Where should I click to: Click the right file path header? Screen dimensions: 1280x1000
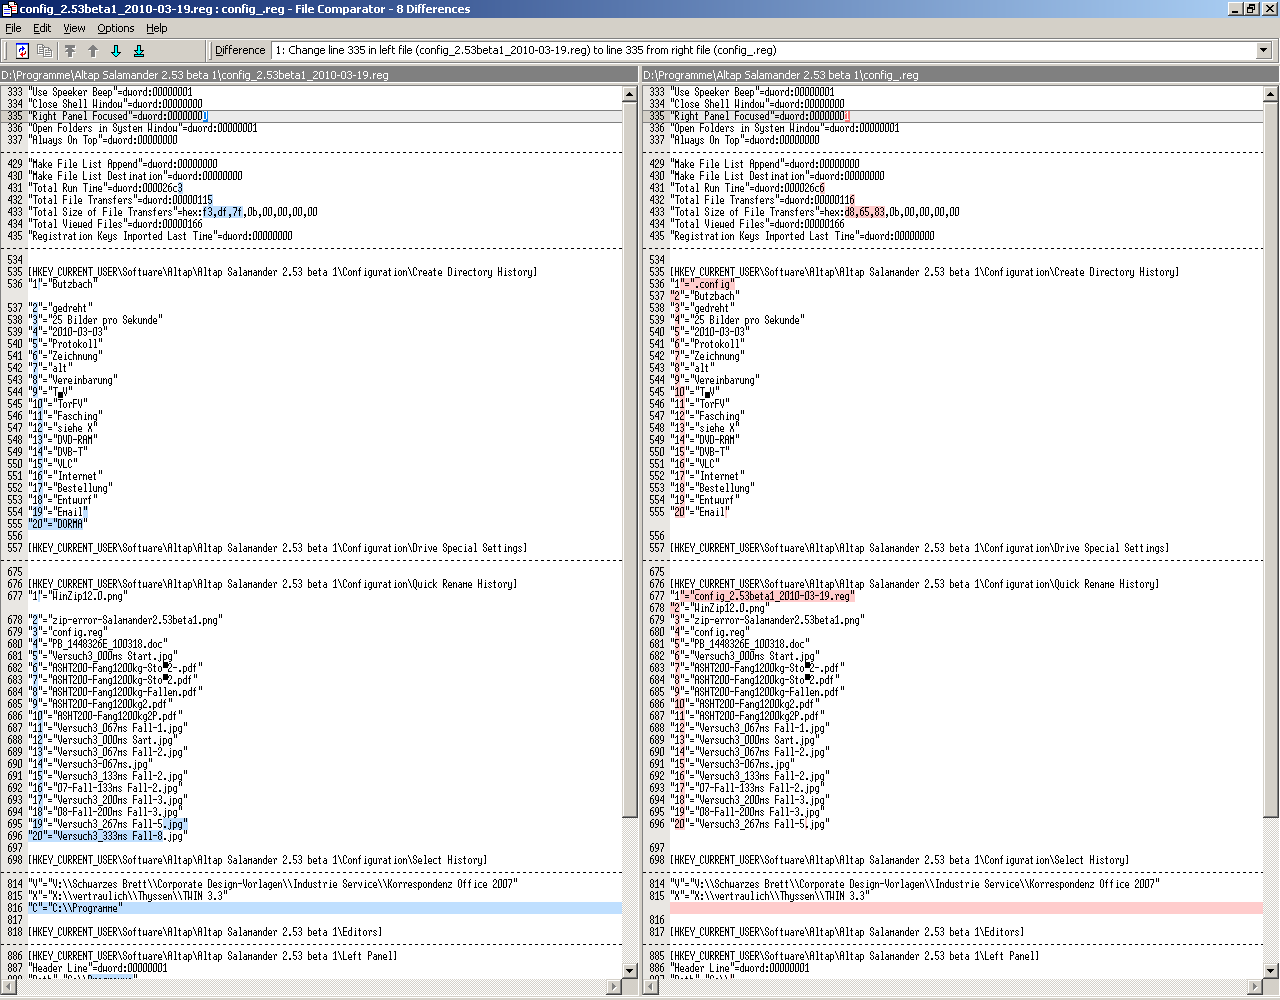point(960,75)
